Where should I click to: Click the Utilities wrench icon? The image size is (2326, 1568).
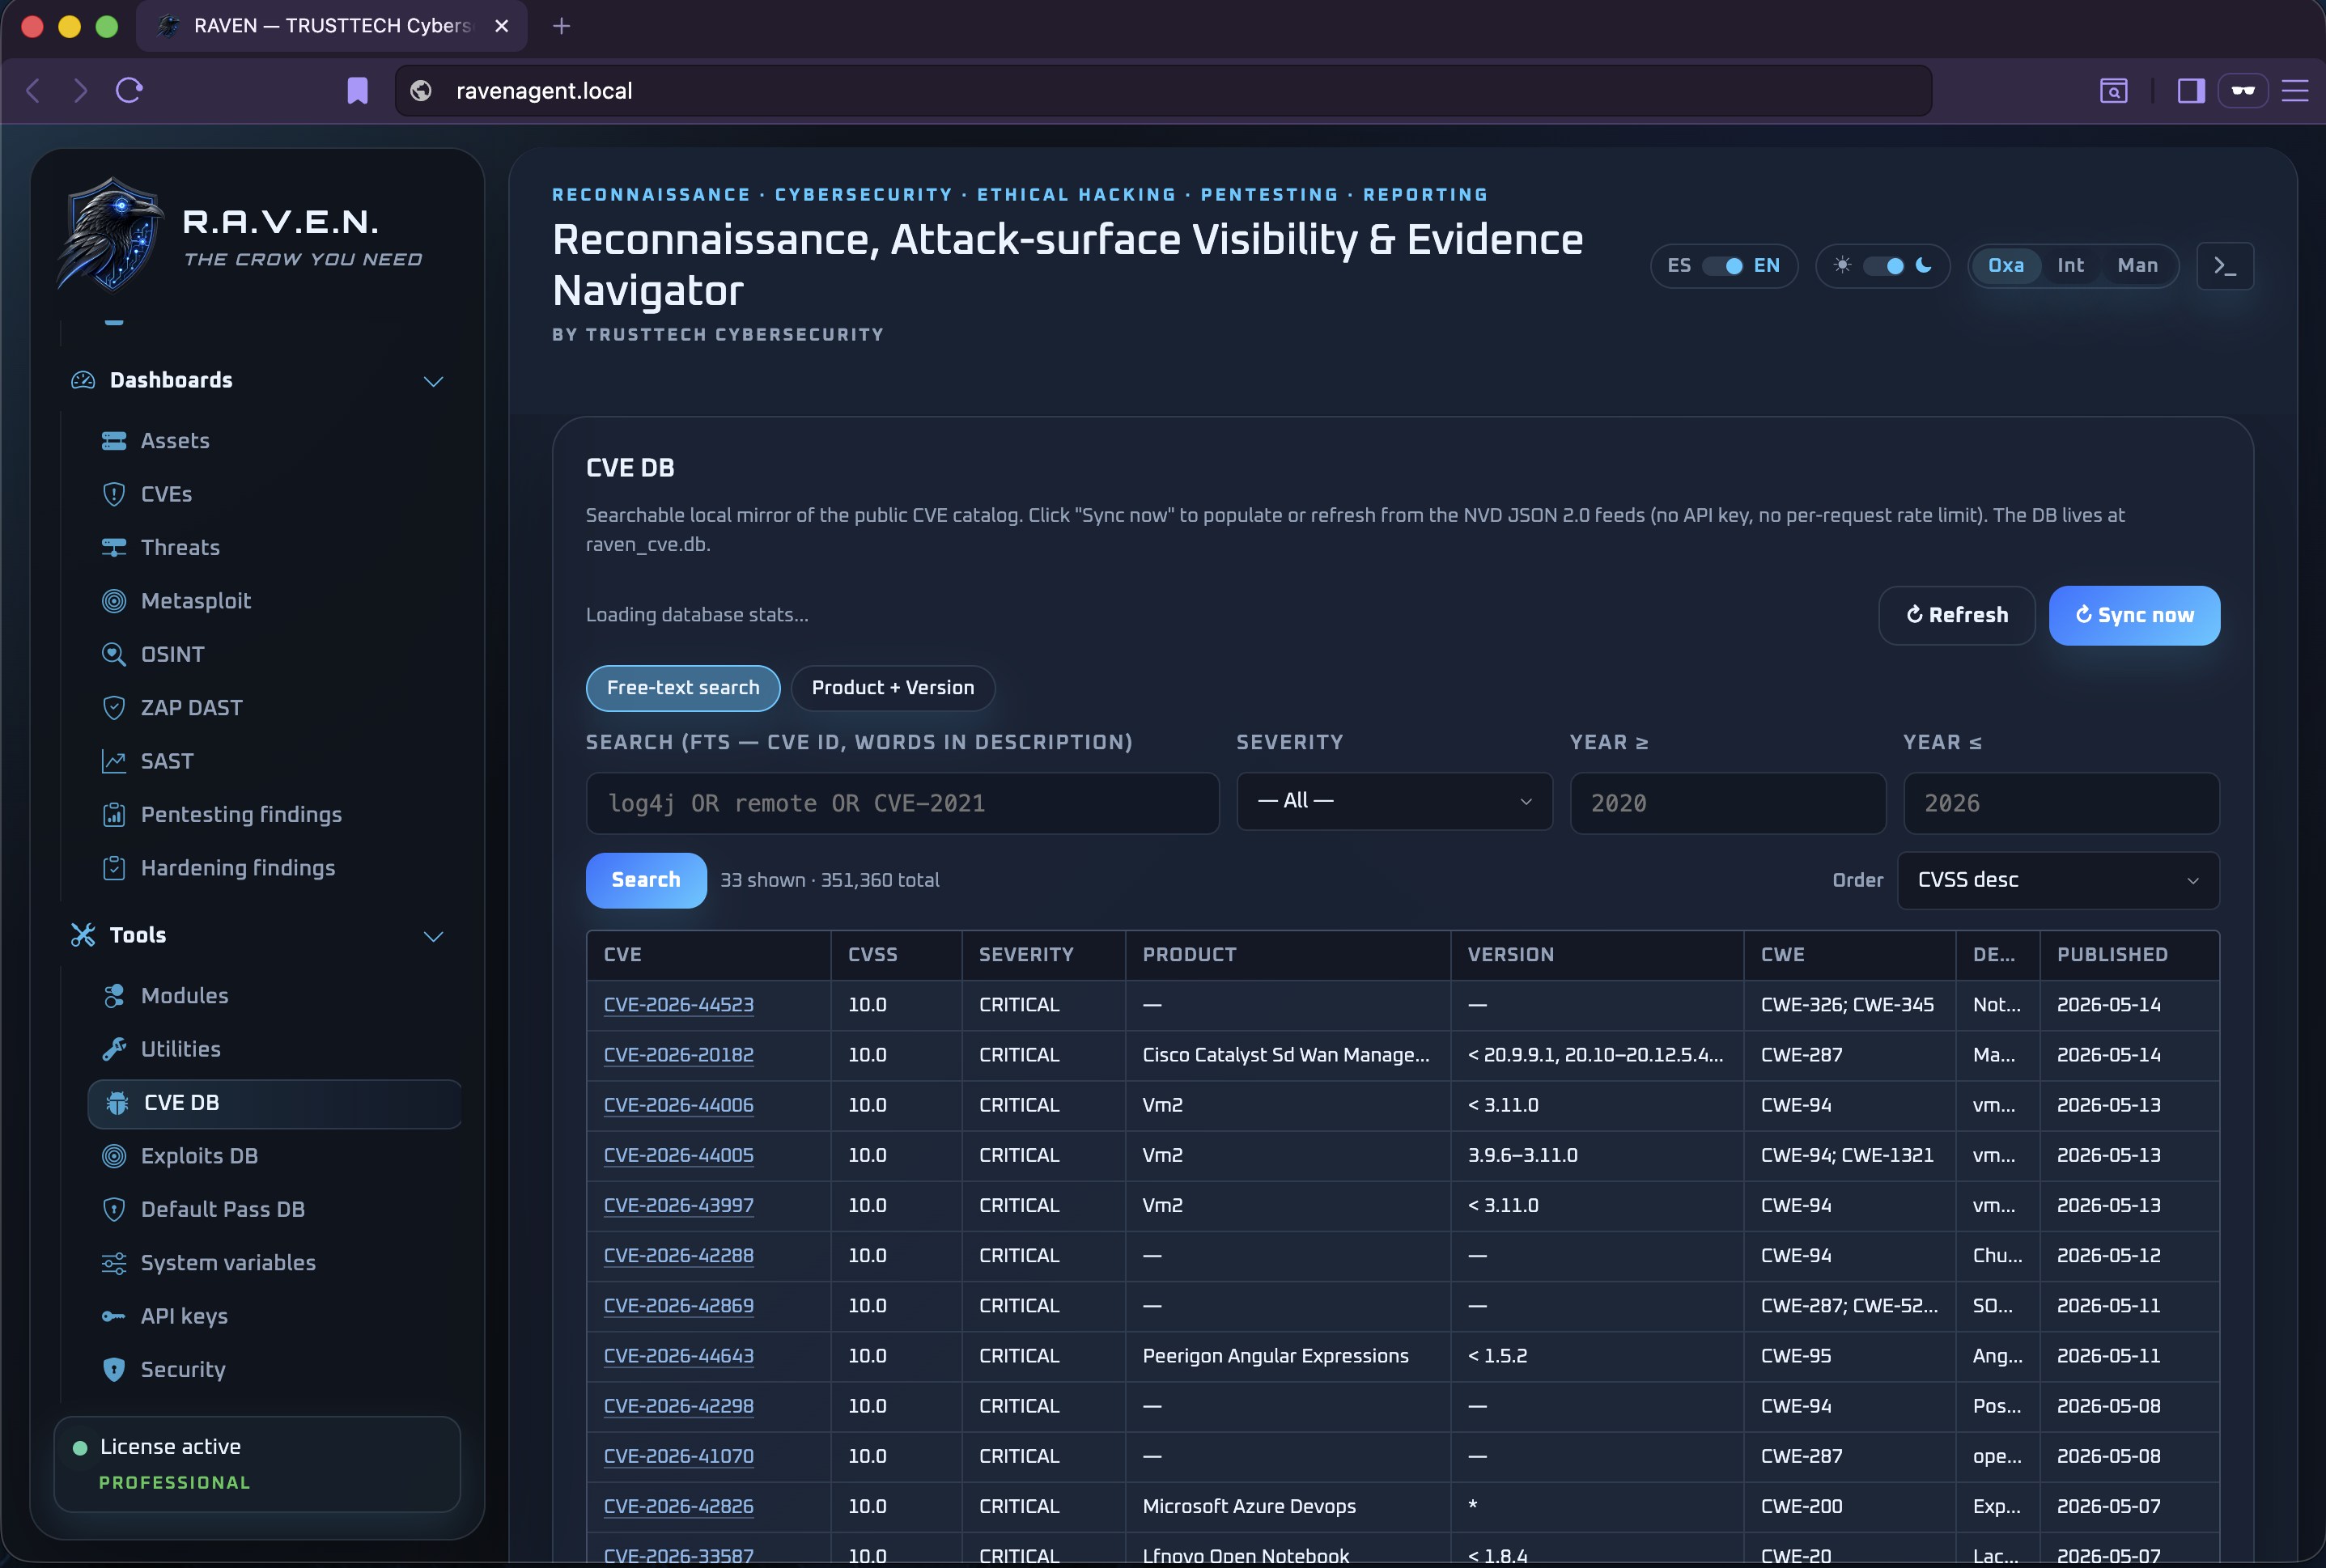click(x=114, y=1049)
